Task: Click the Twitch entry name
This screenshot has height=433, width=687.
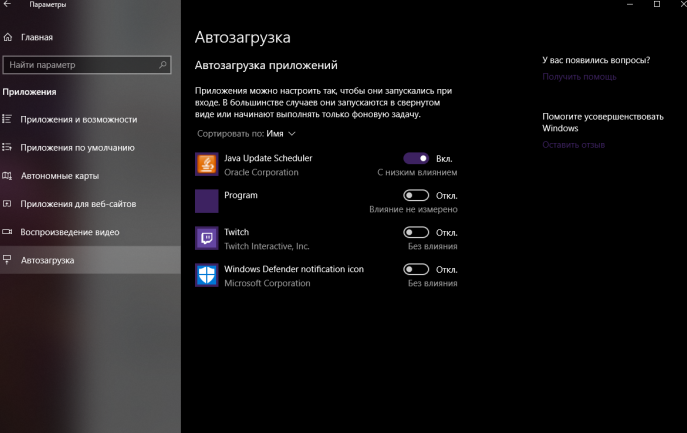Action: (237, 232)
